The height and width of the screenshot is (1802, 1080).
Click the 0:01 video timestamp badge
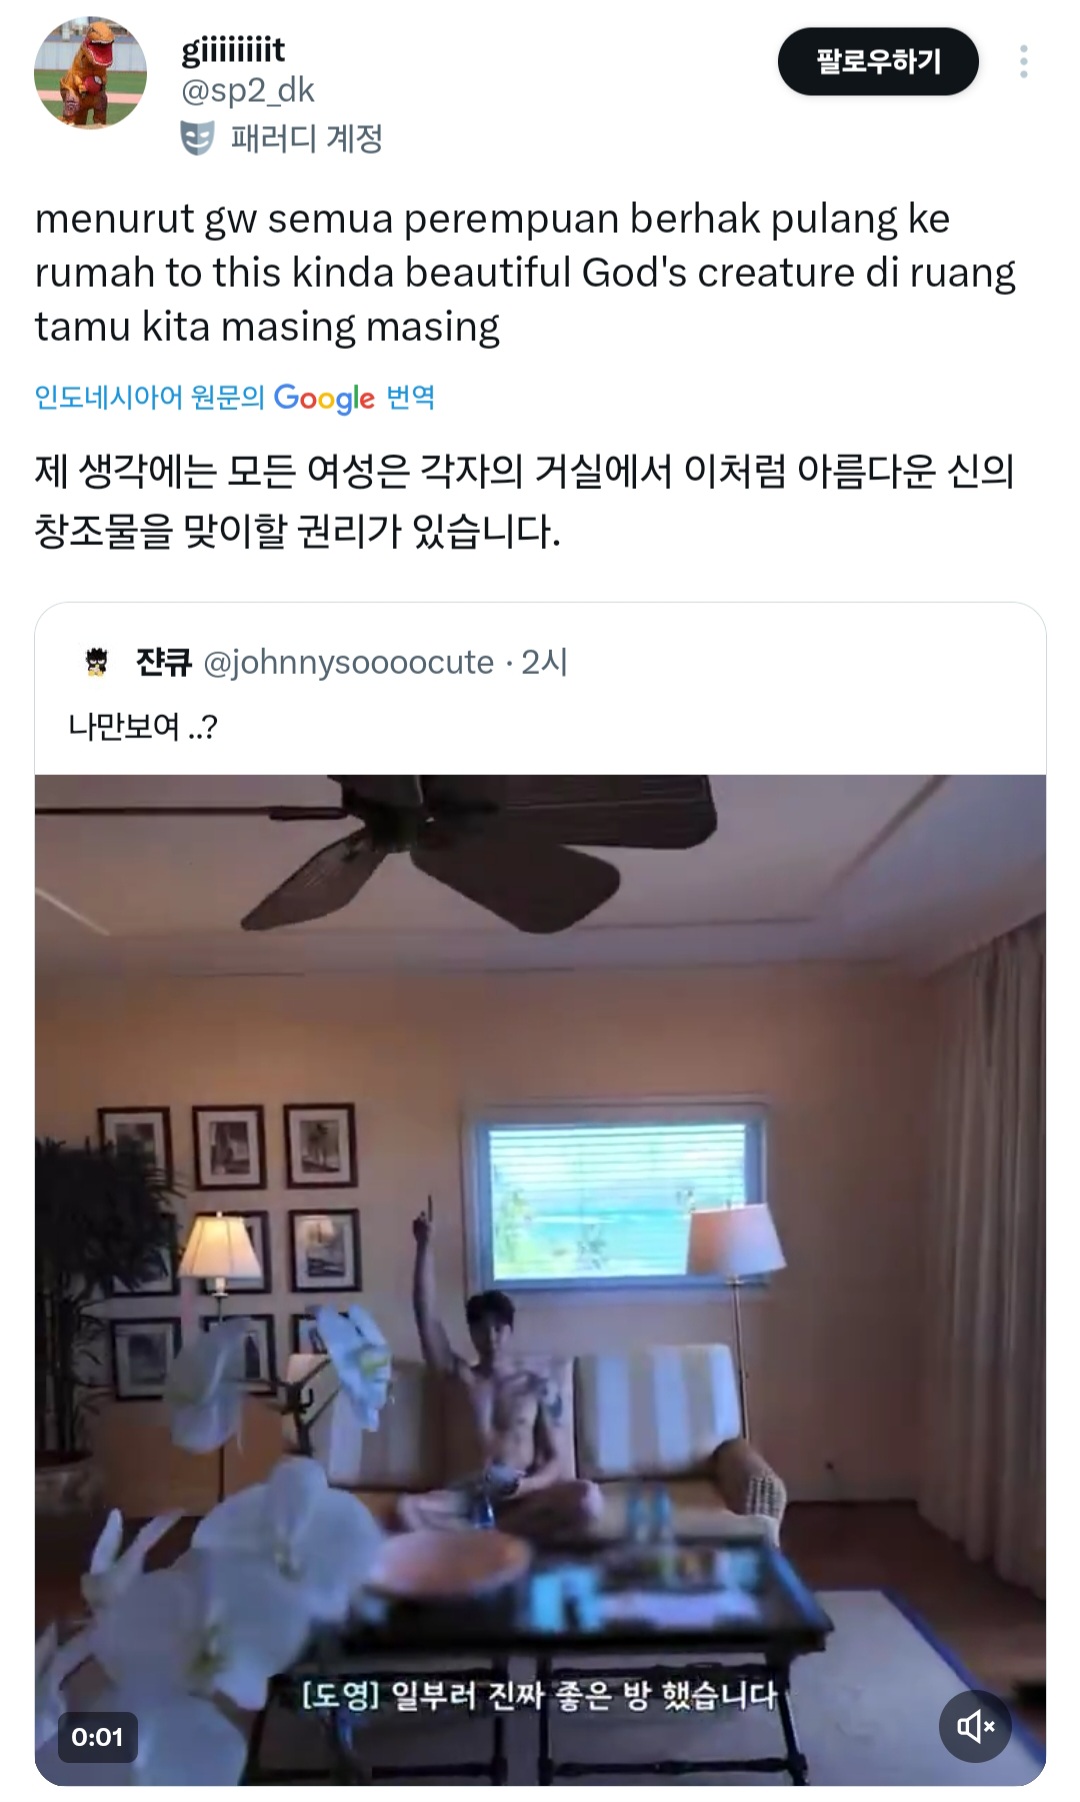pos(97,1737)
